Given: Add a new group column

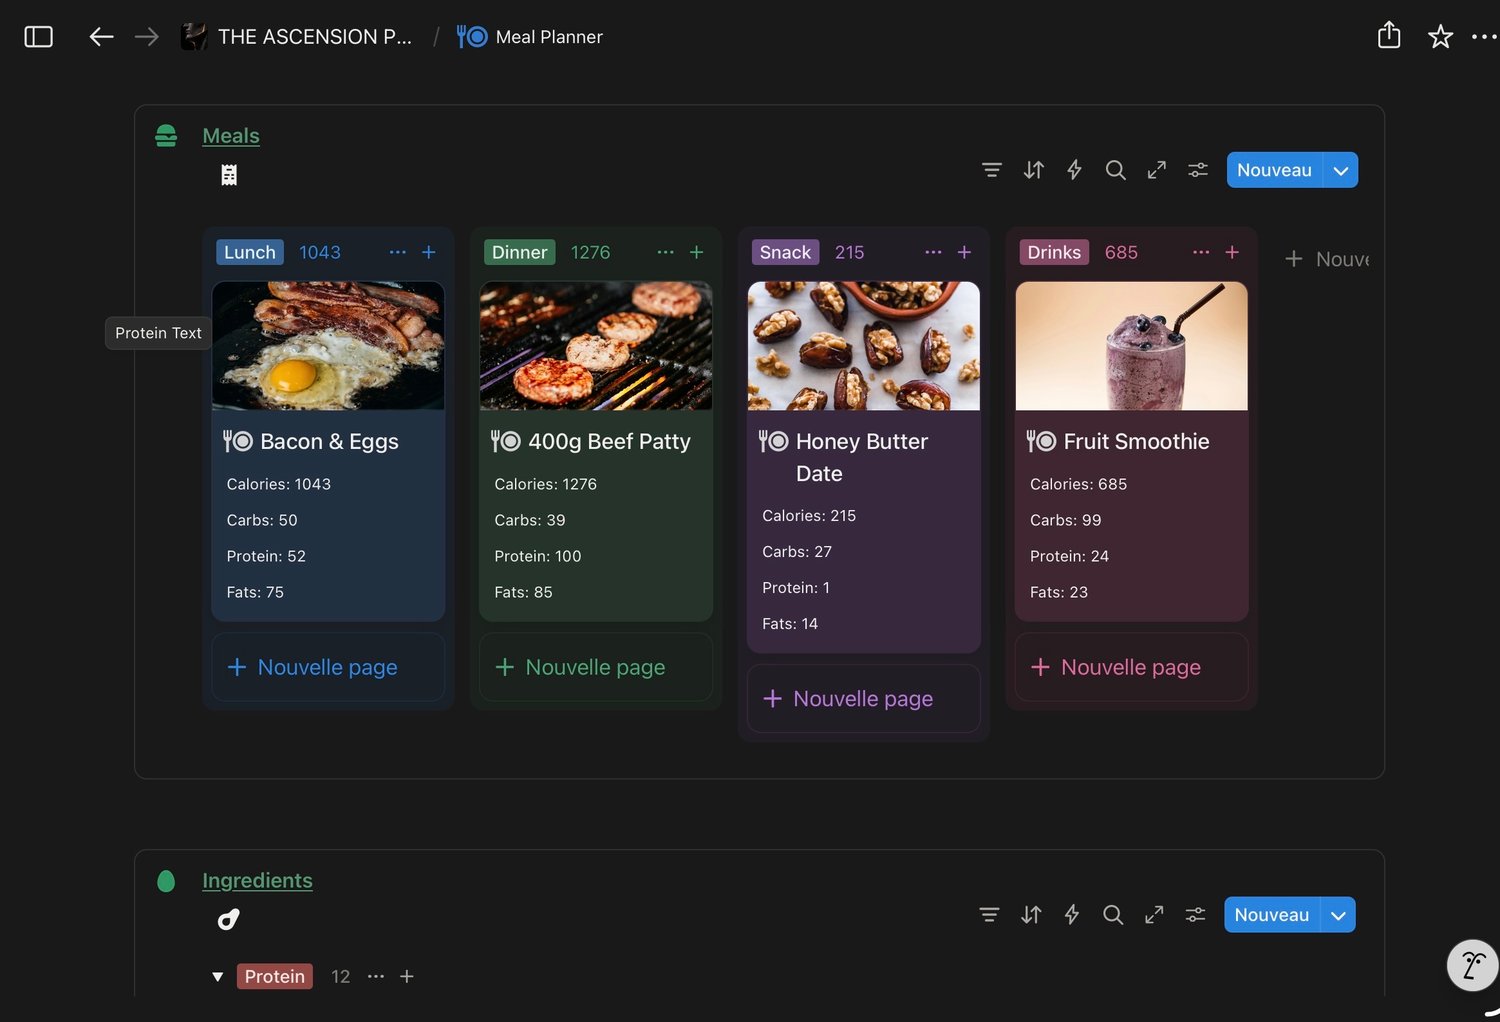Looking at the screenshot, I should tap(1326, 259).
